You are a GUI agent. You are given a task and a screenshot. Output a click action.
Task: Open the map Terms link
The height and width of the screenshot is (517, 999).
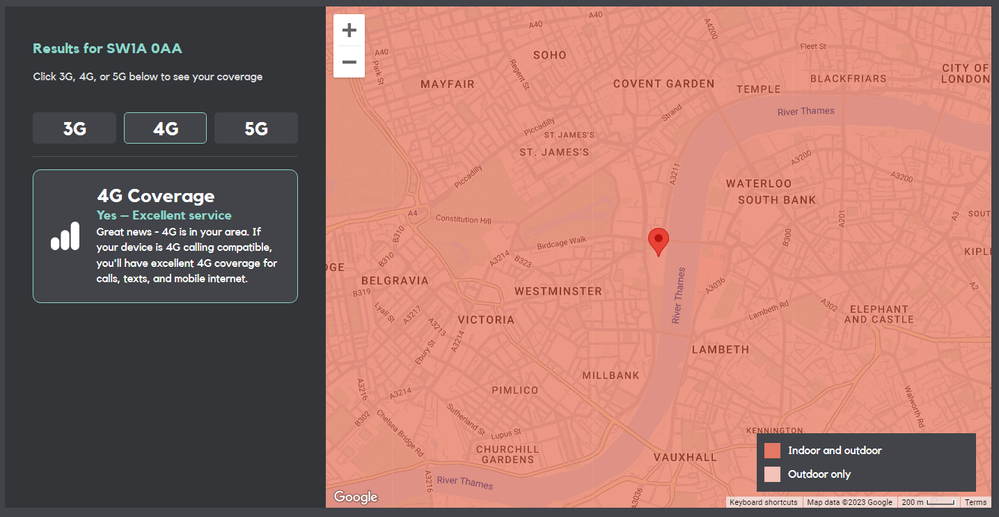975,502
